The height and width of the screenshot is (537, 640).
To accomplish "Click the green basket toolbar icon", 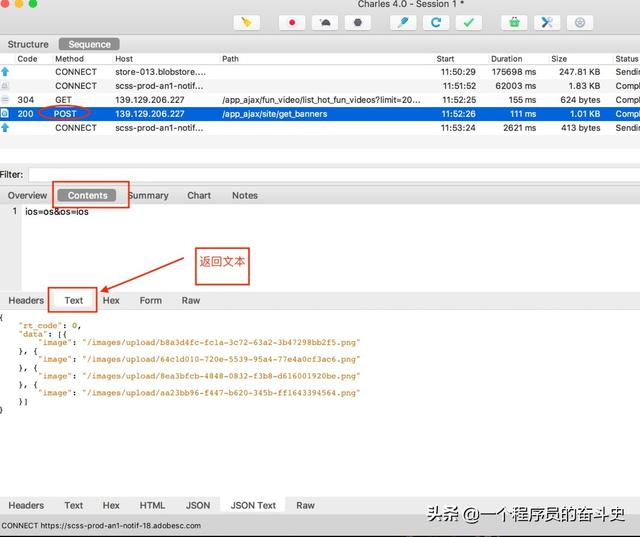I will (514, 22).
